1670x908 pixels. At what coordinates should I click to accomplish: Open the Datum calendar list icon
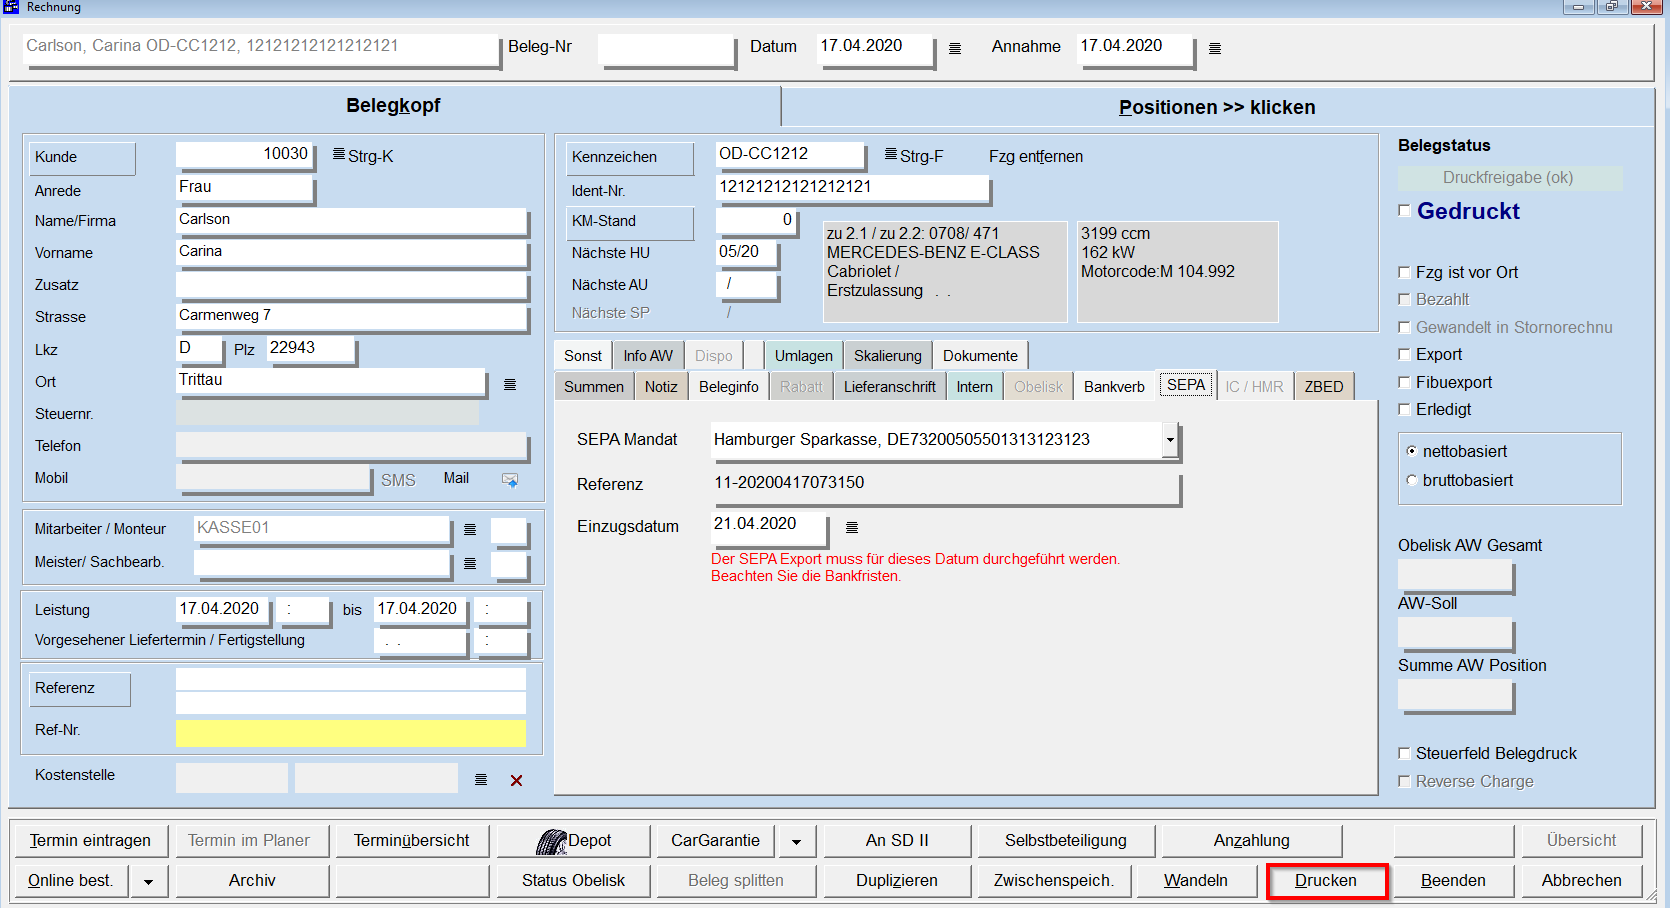pyautogui.click(x=955, y=48)
